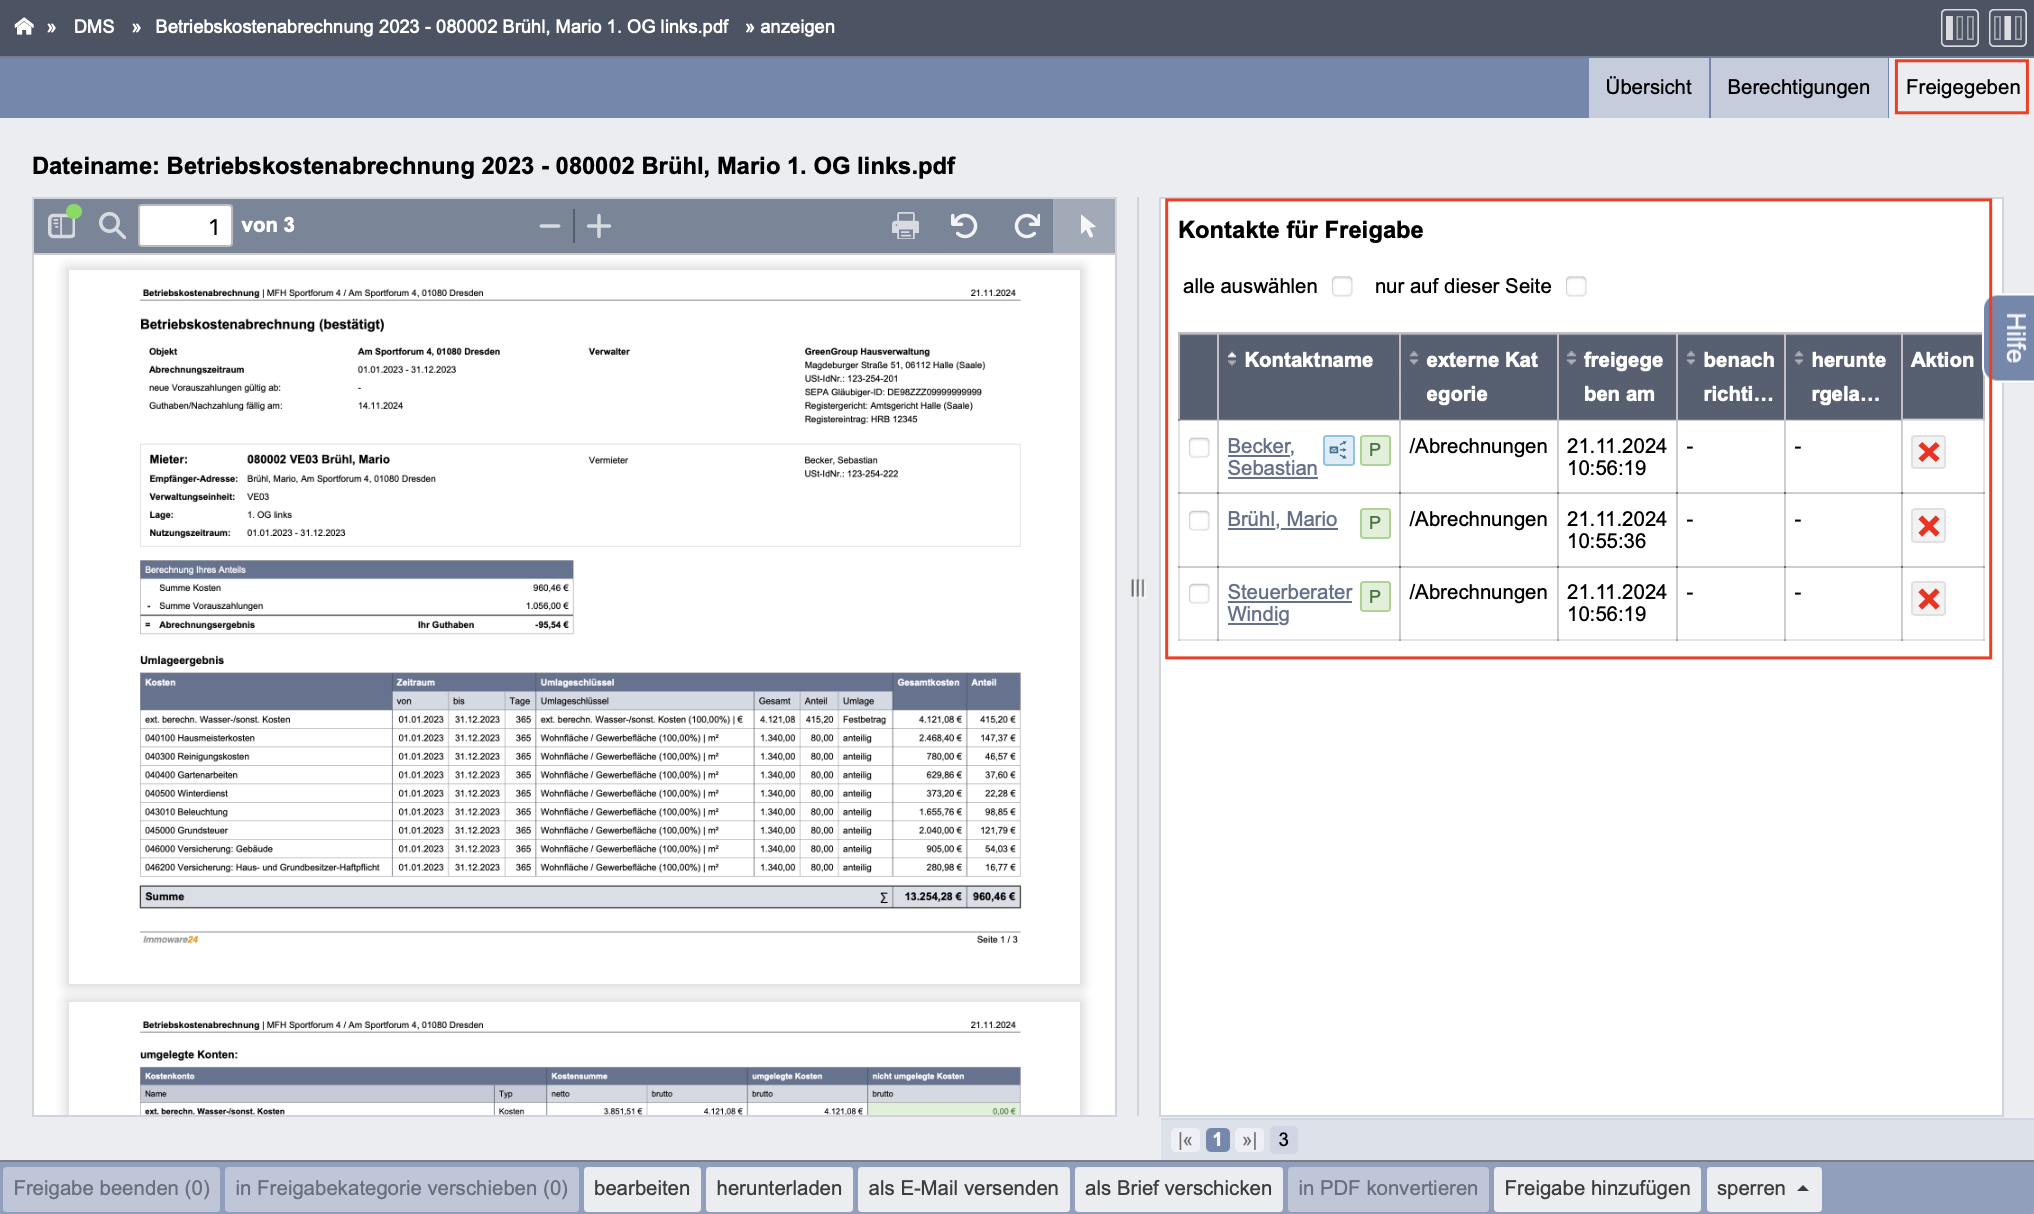
Task: Click the page size value 3
Action: point(1283,1140)
